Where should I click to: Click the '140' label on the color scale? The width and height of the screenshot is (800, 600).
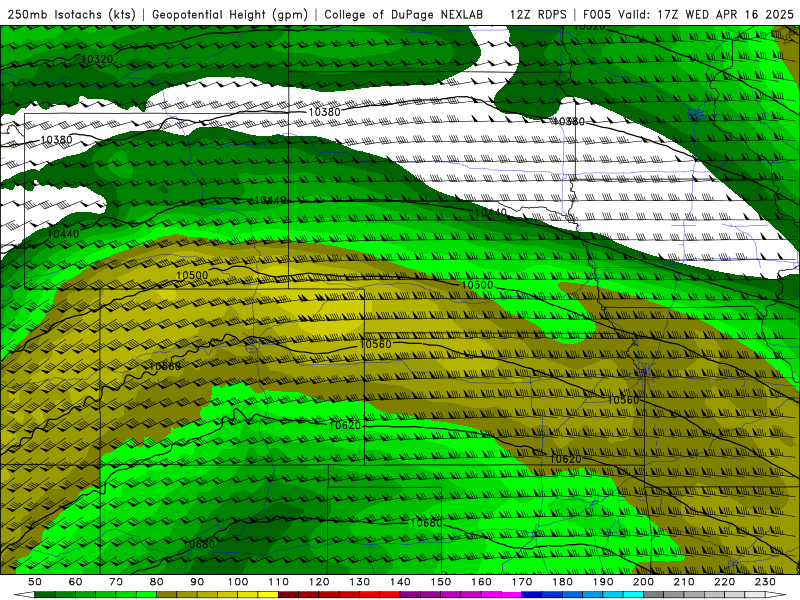pos(400,582)
